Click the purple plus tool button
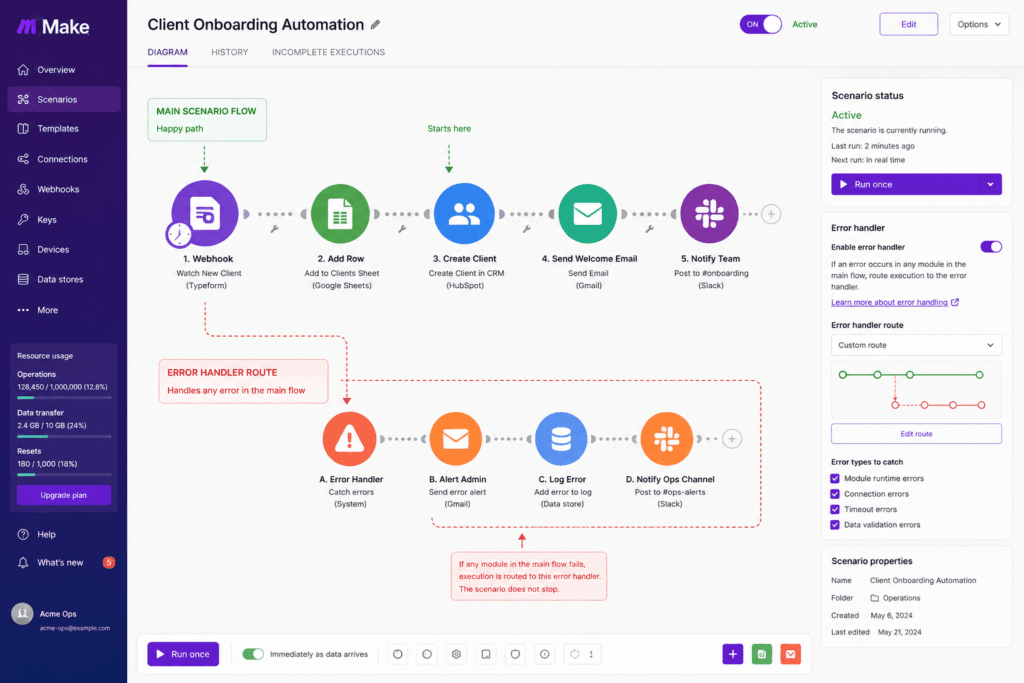This screenshot has width=1024, height=683. coord(733,654)
